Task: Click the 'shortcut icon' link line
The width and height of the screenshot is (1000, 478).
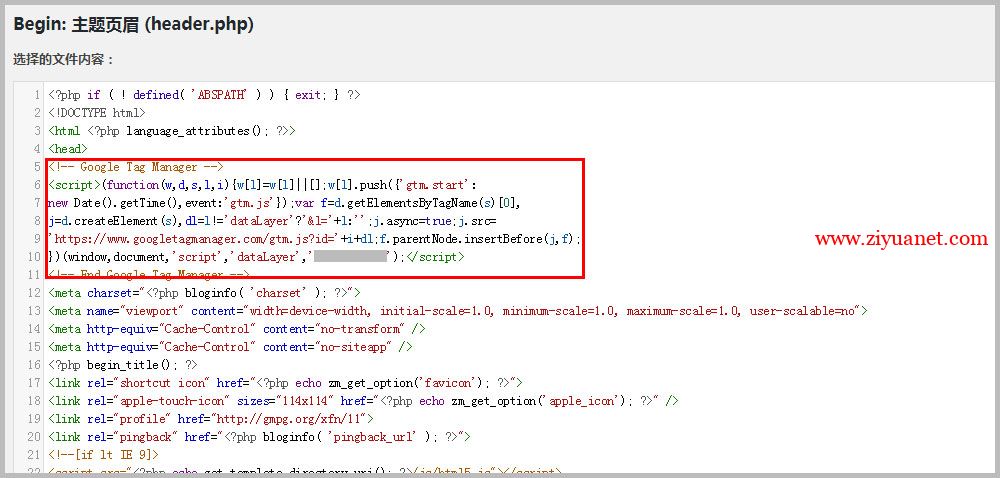Action: pyautogui.click(x=286, y=383)
